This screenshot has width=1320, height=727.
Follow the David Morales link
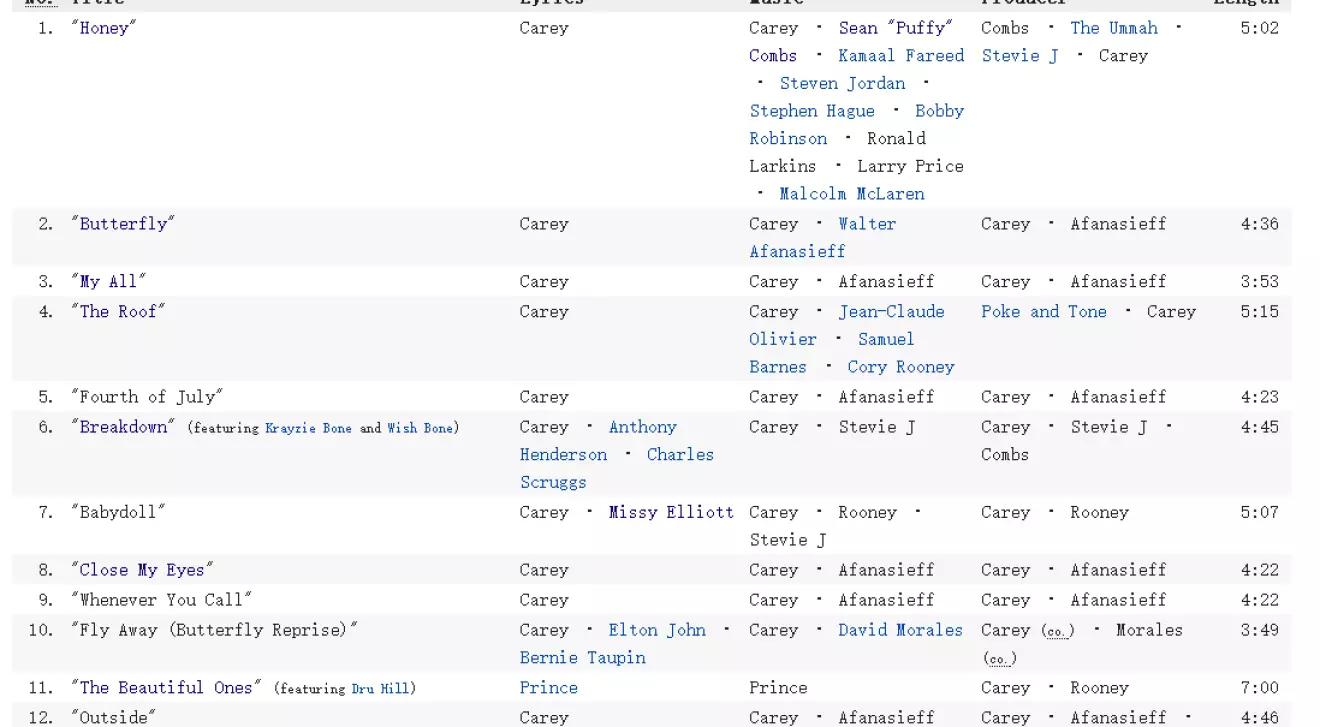point(900,630)
